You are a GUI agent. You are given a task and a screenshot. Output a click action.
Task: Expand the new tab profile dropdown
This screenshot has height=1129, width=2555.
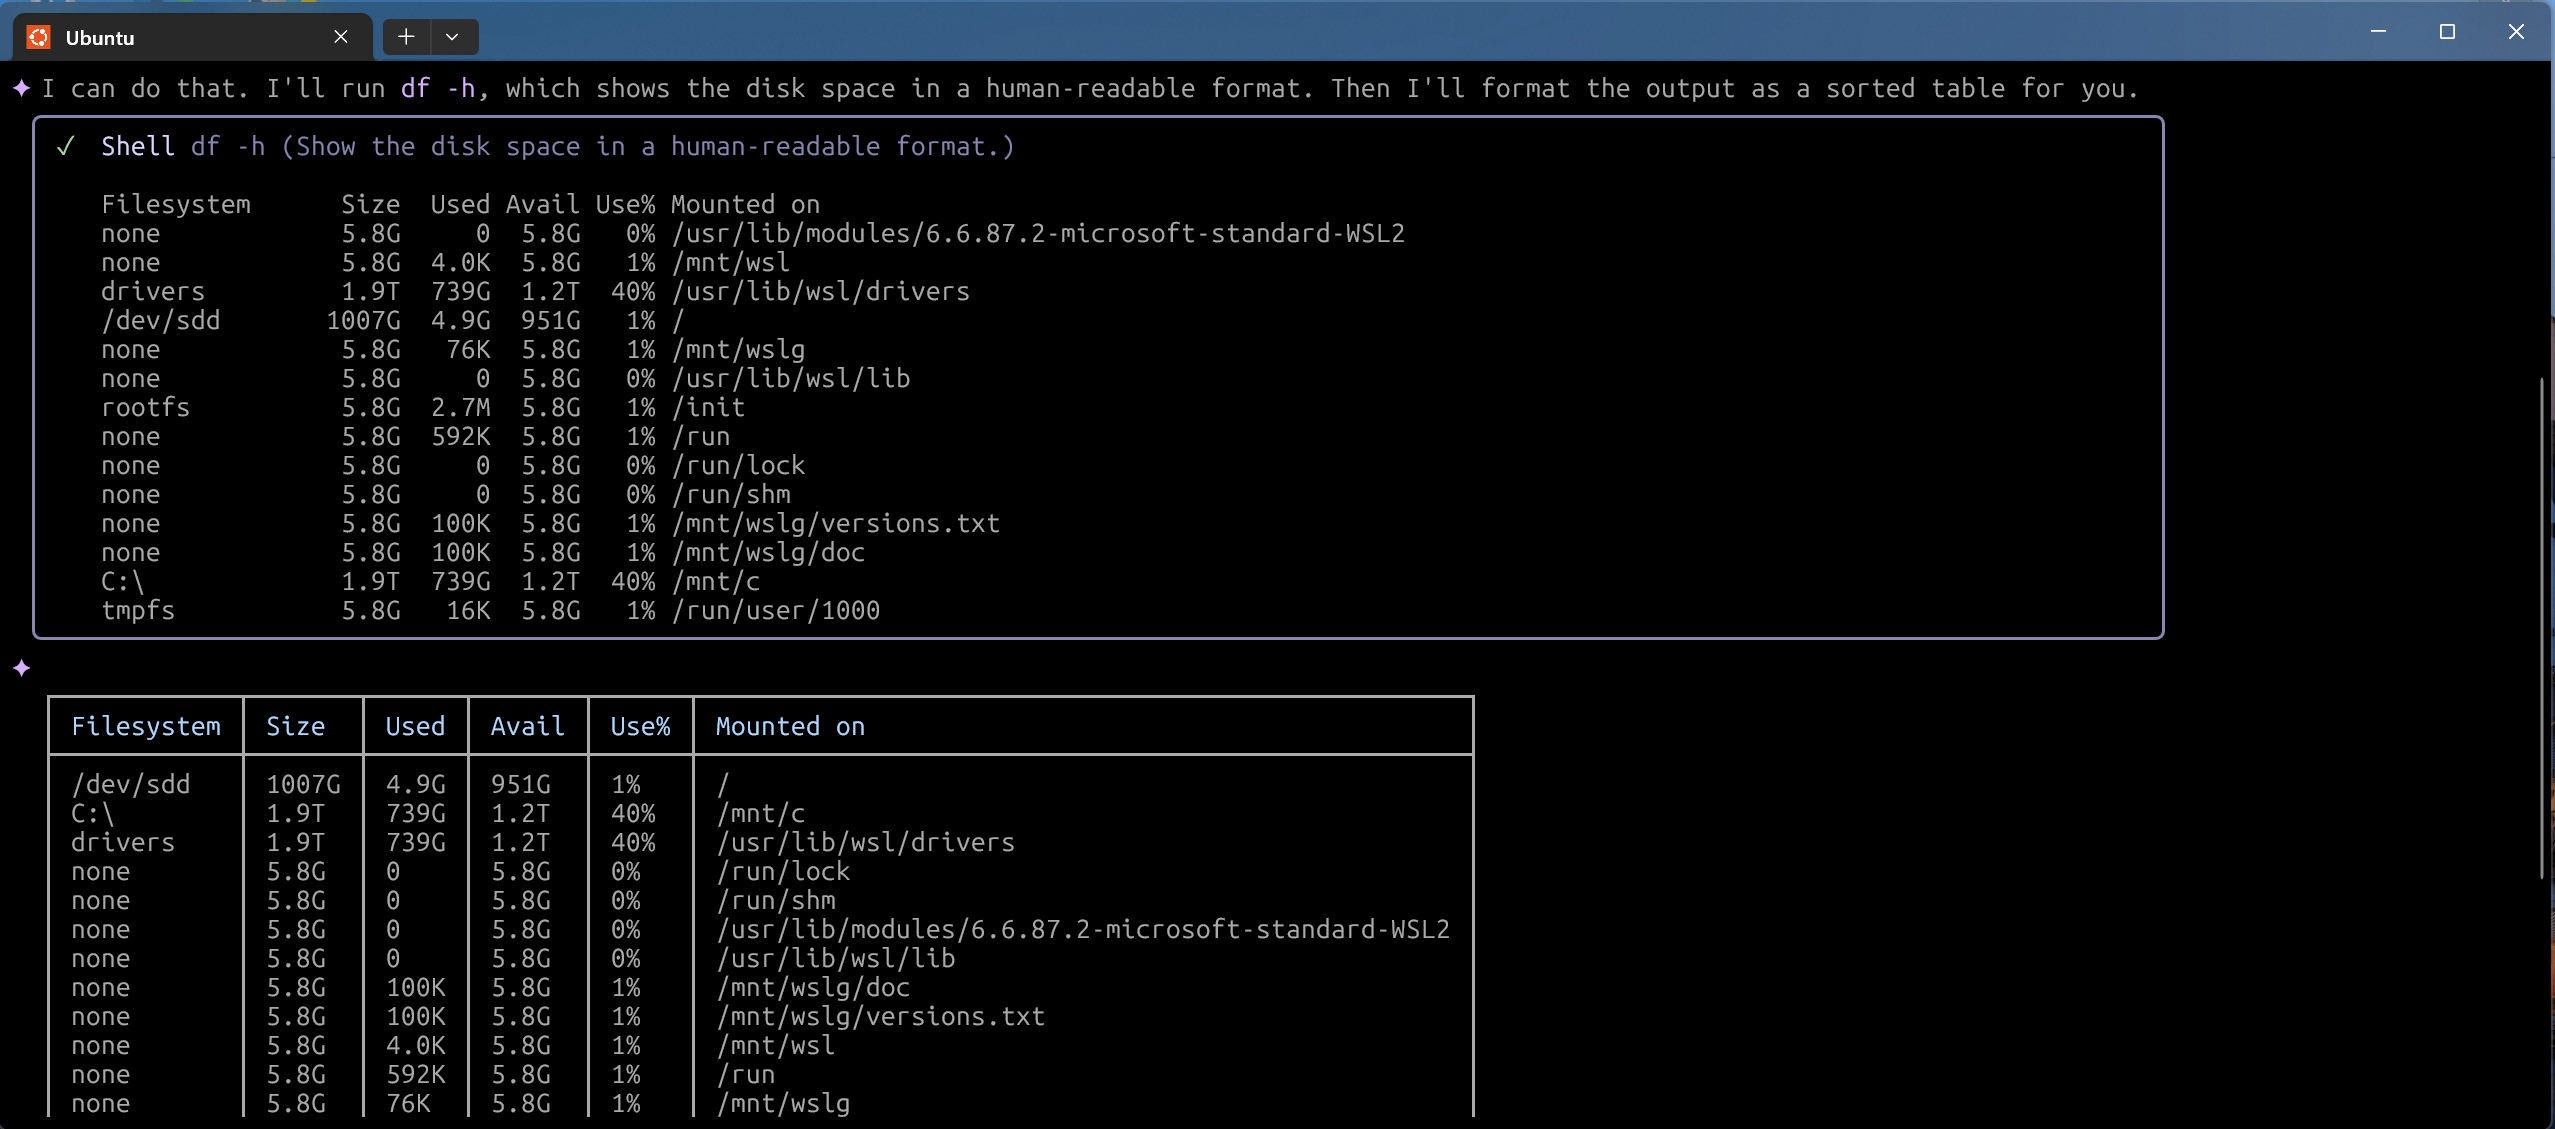pyautogui.click(x=453, y=37)
